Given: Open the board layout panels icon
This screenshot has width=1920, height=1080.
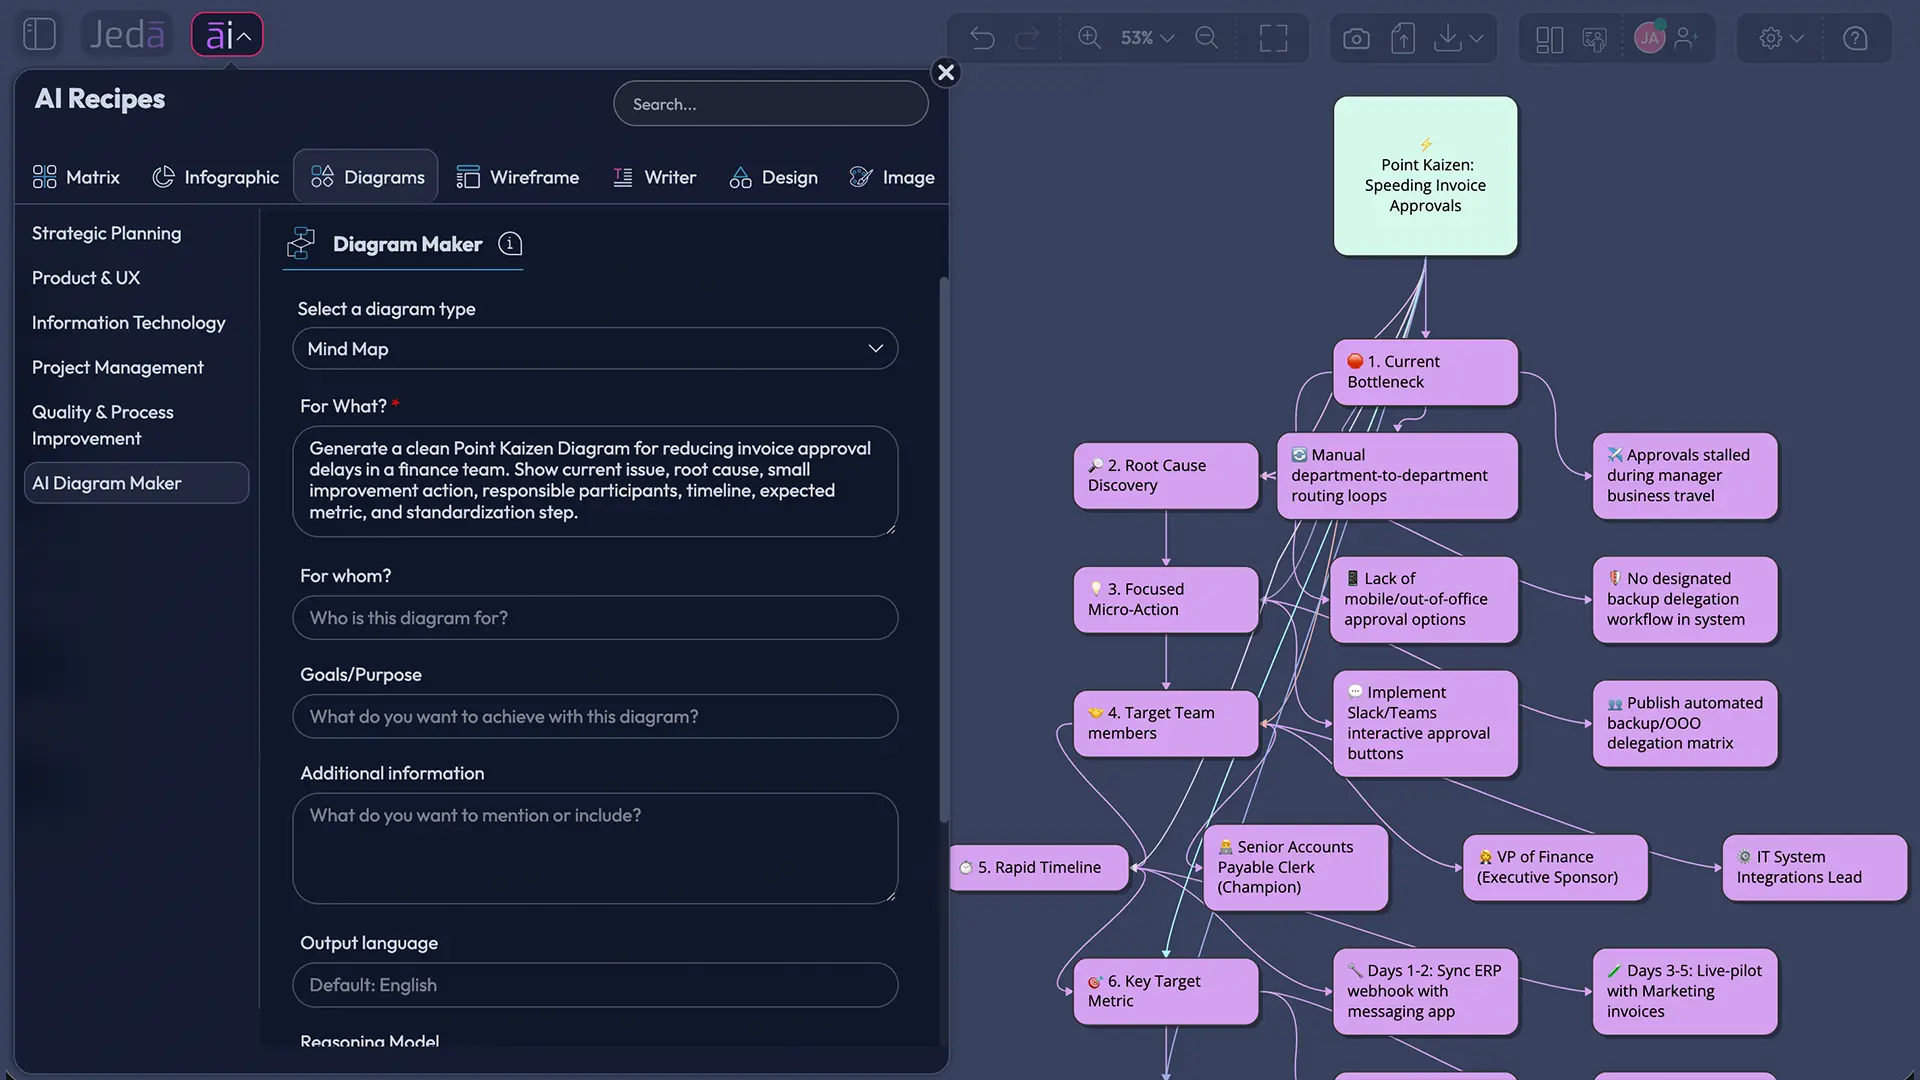Looking at the screenshot, I should pos(1549,38).
